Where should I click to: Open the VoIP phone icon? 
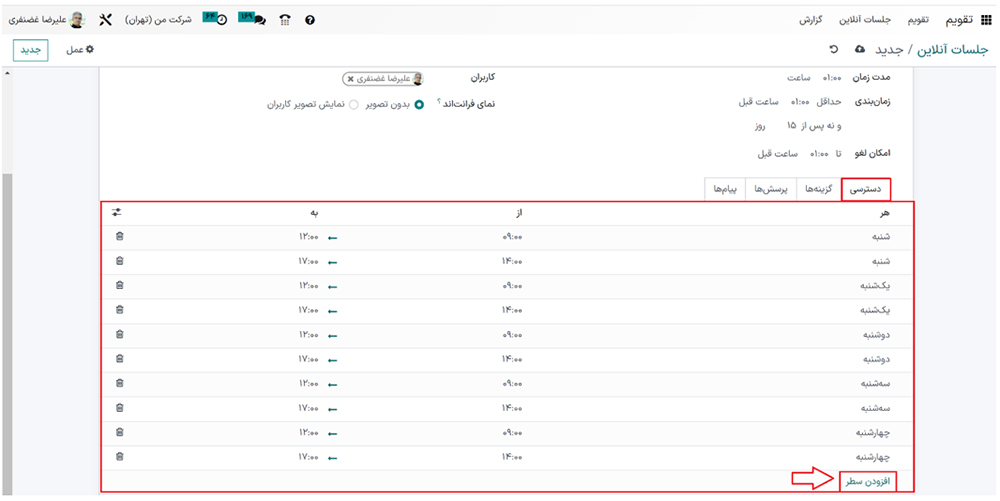pyautogui.click(x=285, y=20)
